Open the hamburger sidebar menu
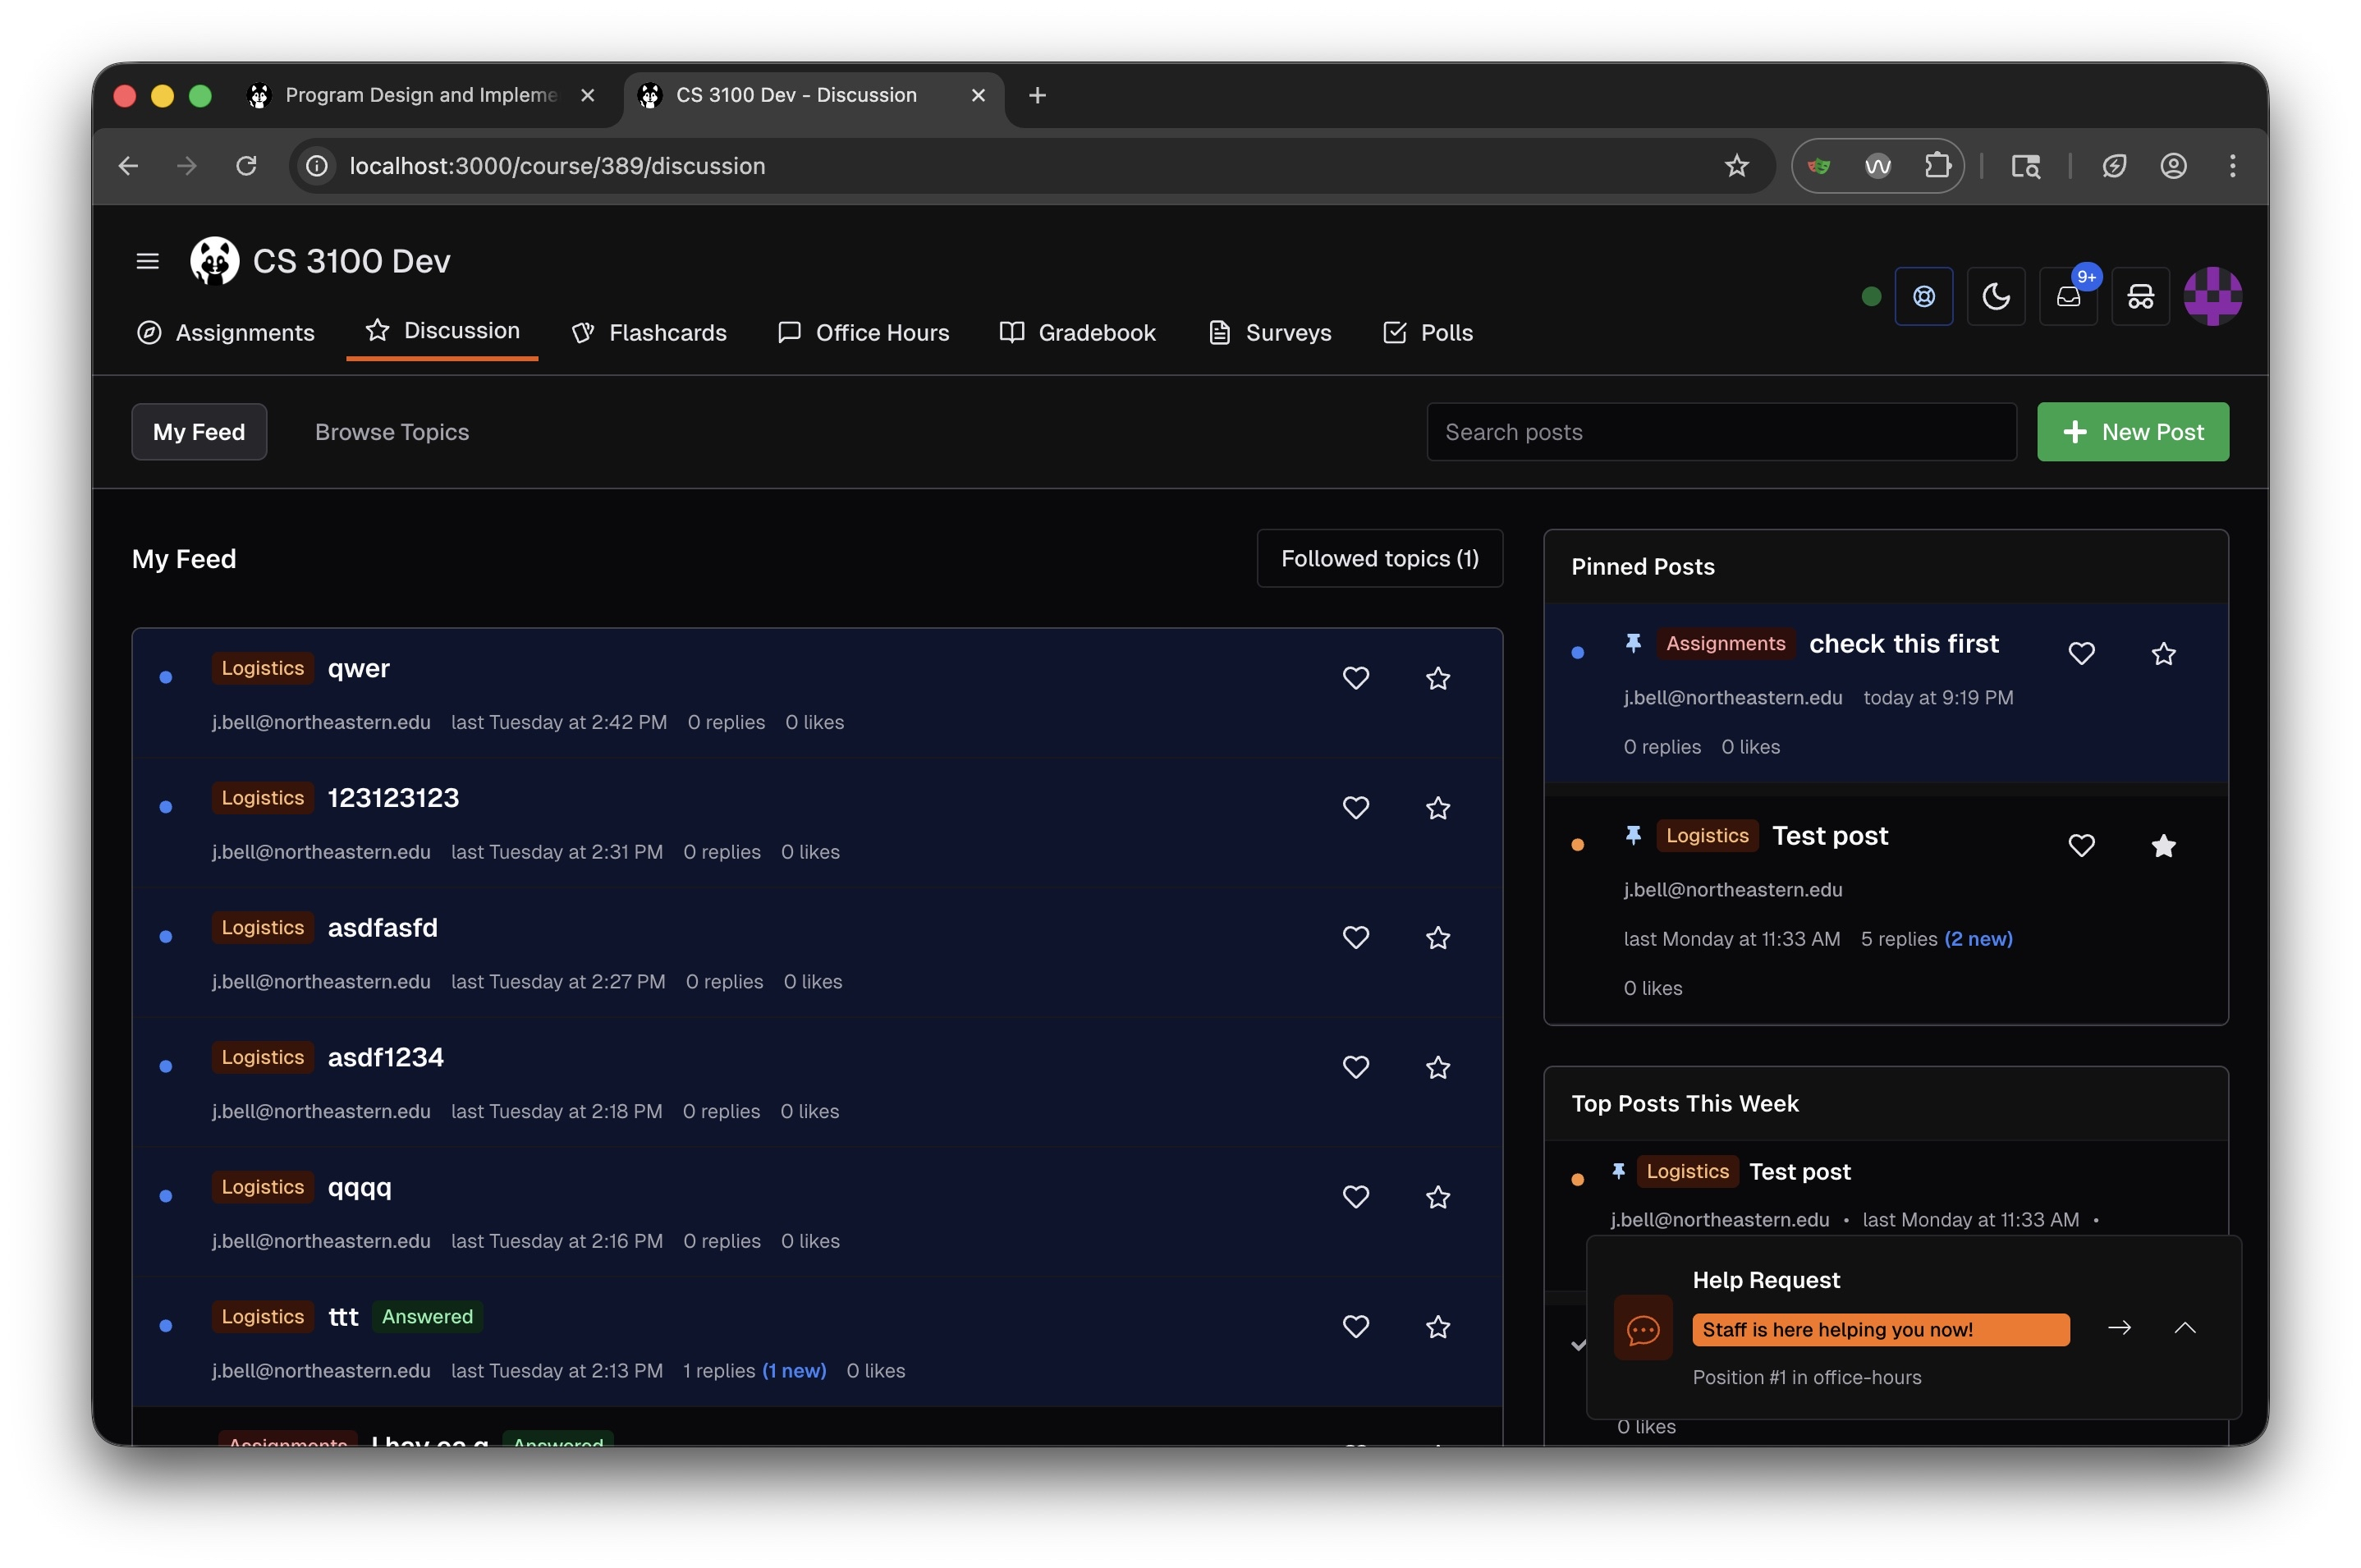This screenshot has width=2361, height=1568. click(147, 261)
